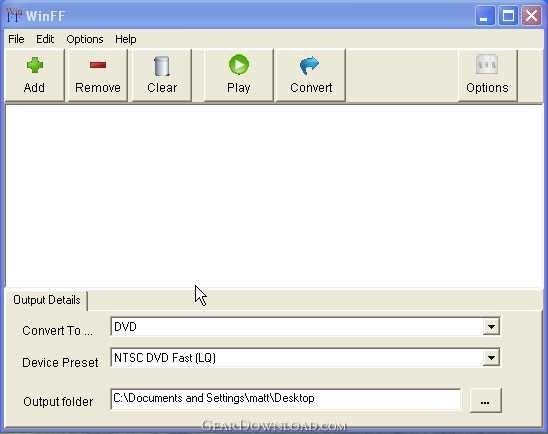The image size is (548, 434).
Task: Expand the Device Preset dropdown arrow
Action: click(x=491, y=358)
